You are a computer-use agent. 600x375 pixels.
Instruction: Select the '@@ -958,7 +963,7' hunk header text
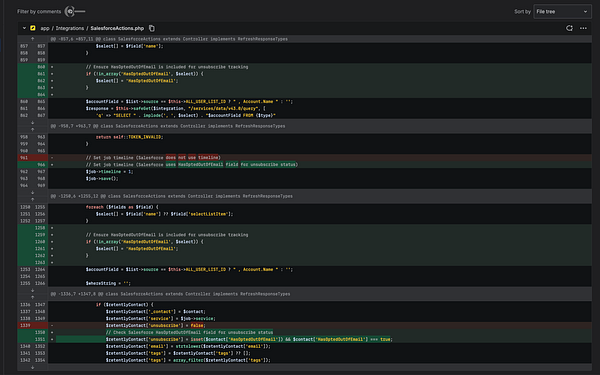coord(168,126)
